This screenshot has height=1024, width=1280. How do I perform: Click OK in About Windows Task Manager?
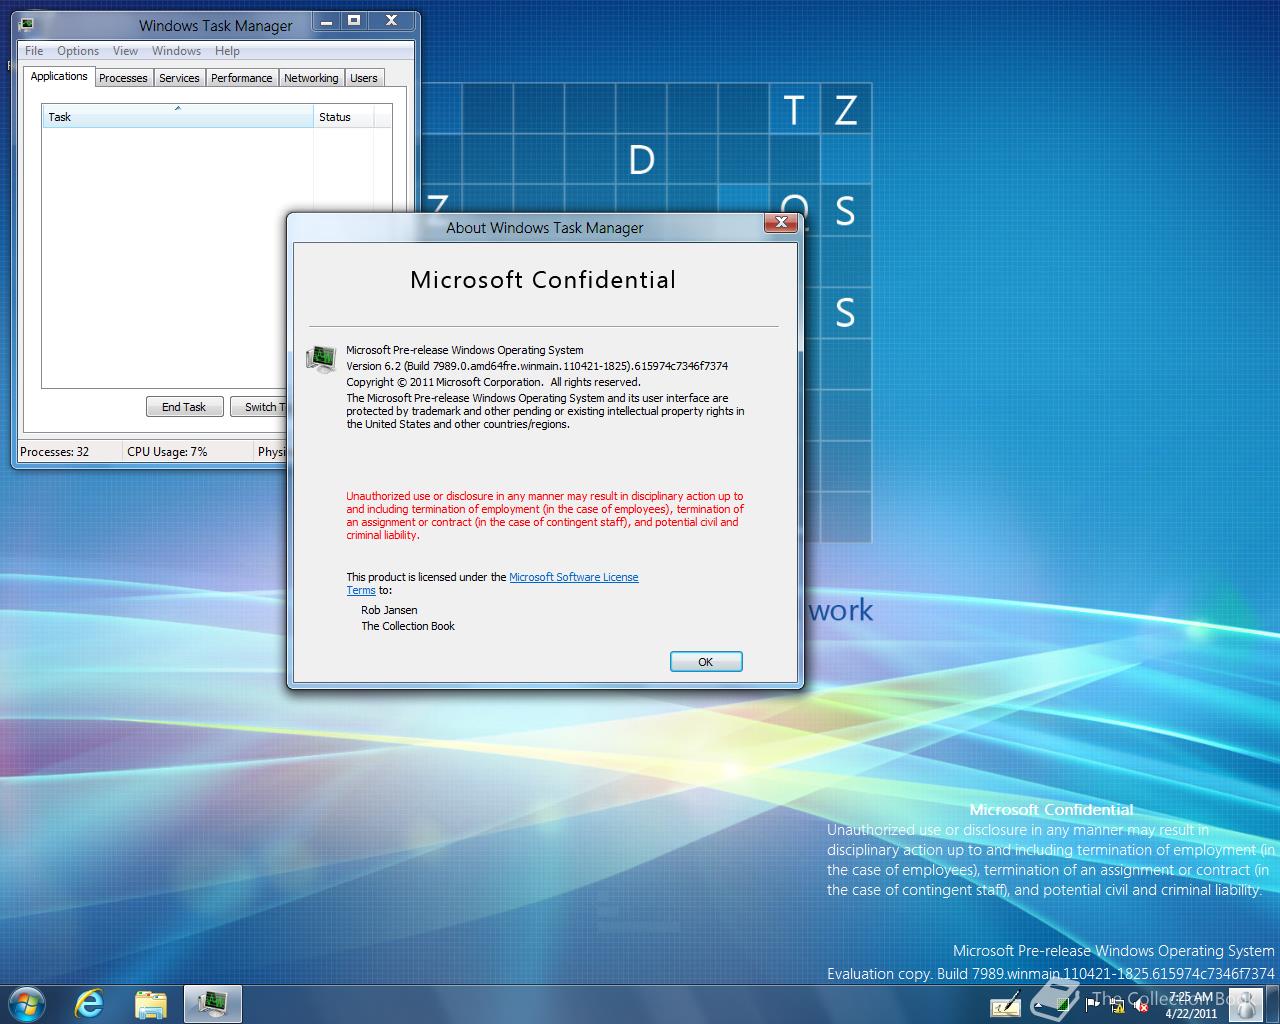pyautogui.click(x=706, y=662)
